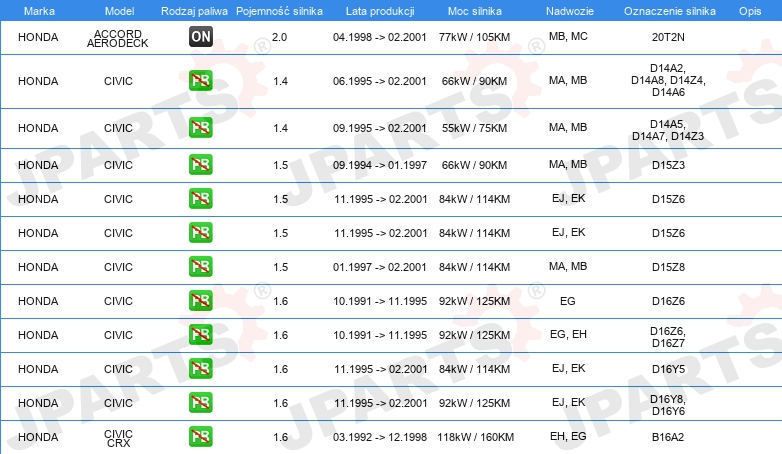Click the PB fuel icon in the D16Y5 row
Screen dimensions: 782x454
point(201,368)
